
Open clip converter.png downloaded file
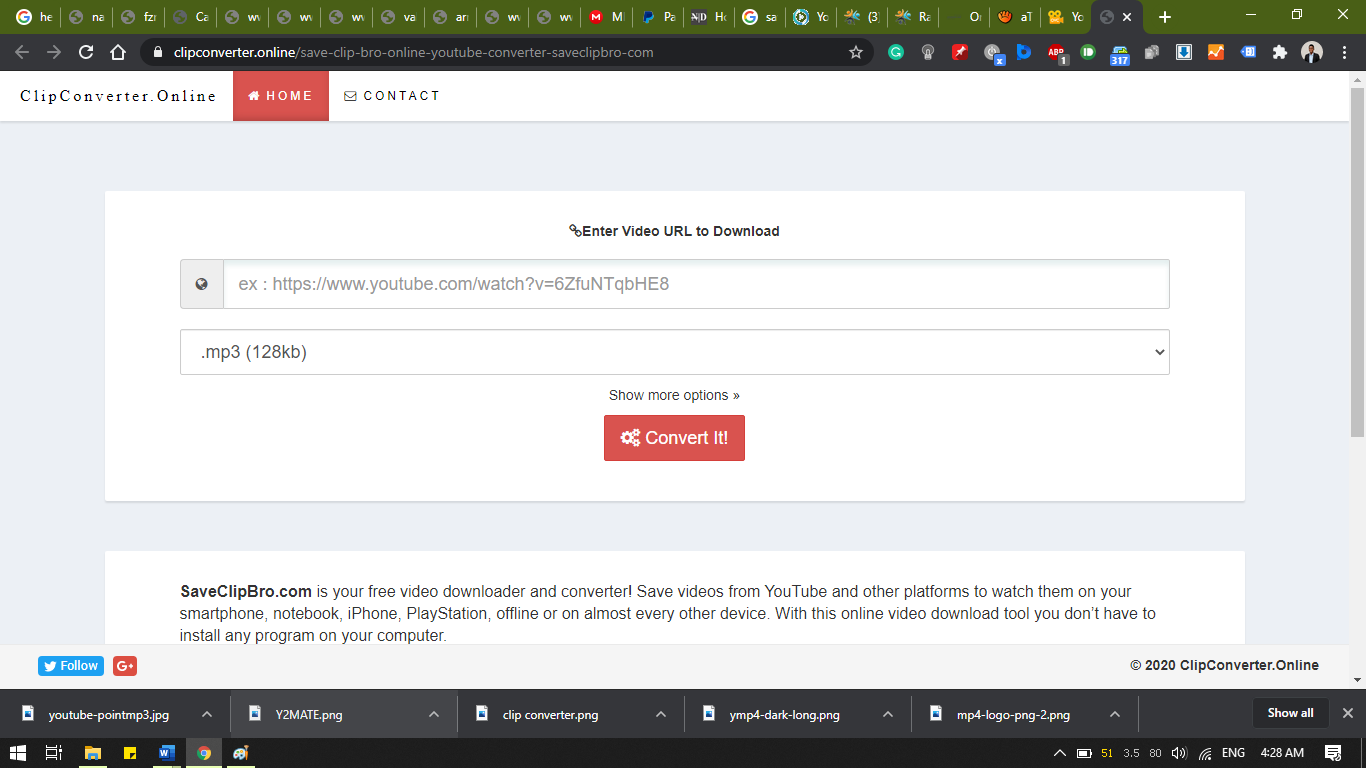[x=550, y=714]
